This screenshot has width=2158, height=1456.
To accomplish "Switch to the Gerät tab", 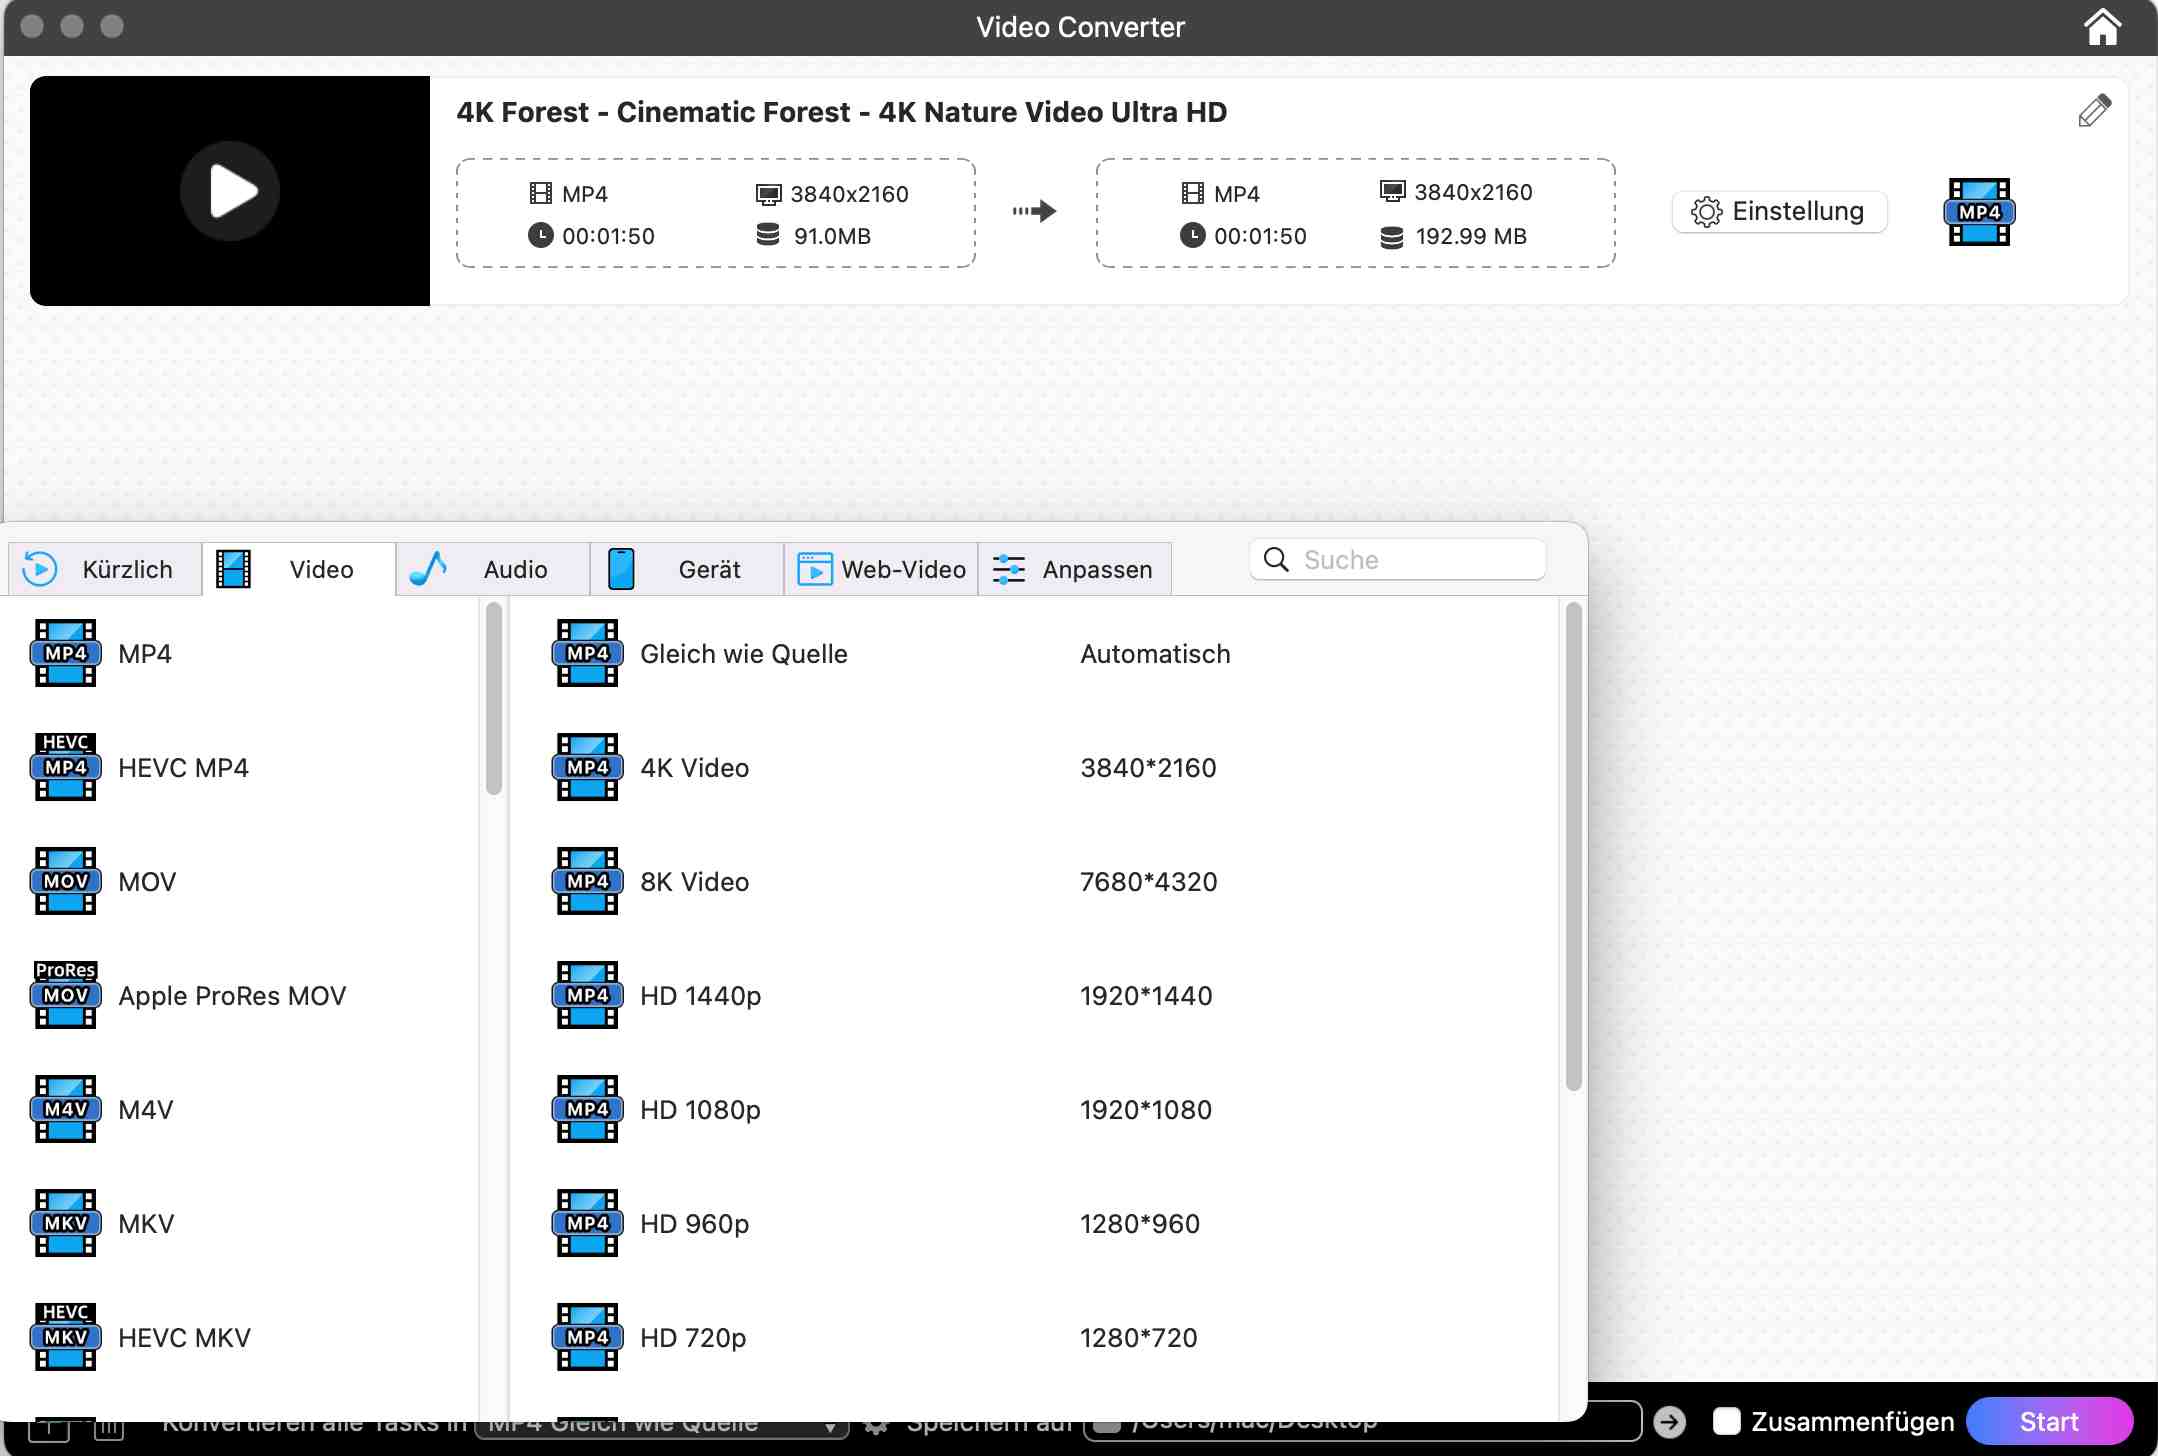I will click(x=686, y=569).
